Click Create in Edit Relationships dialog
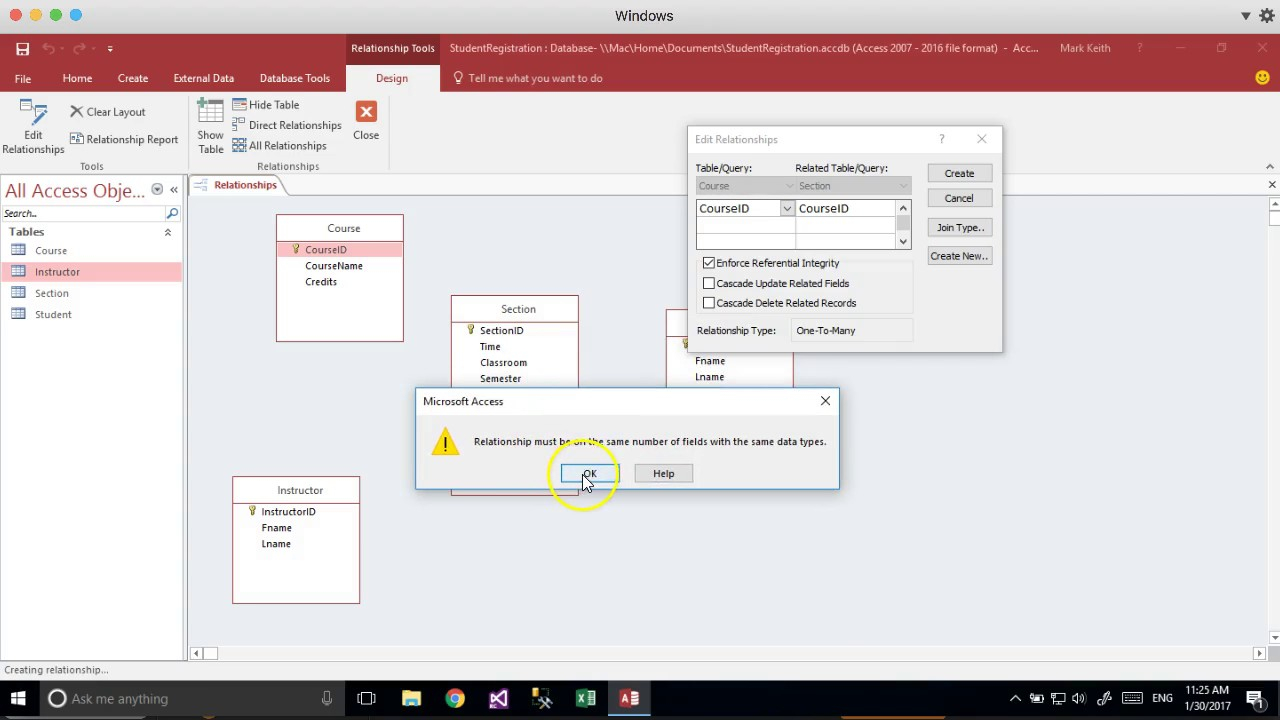This screenshot has width=1280, height=720. [x=959, y=174]
